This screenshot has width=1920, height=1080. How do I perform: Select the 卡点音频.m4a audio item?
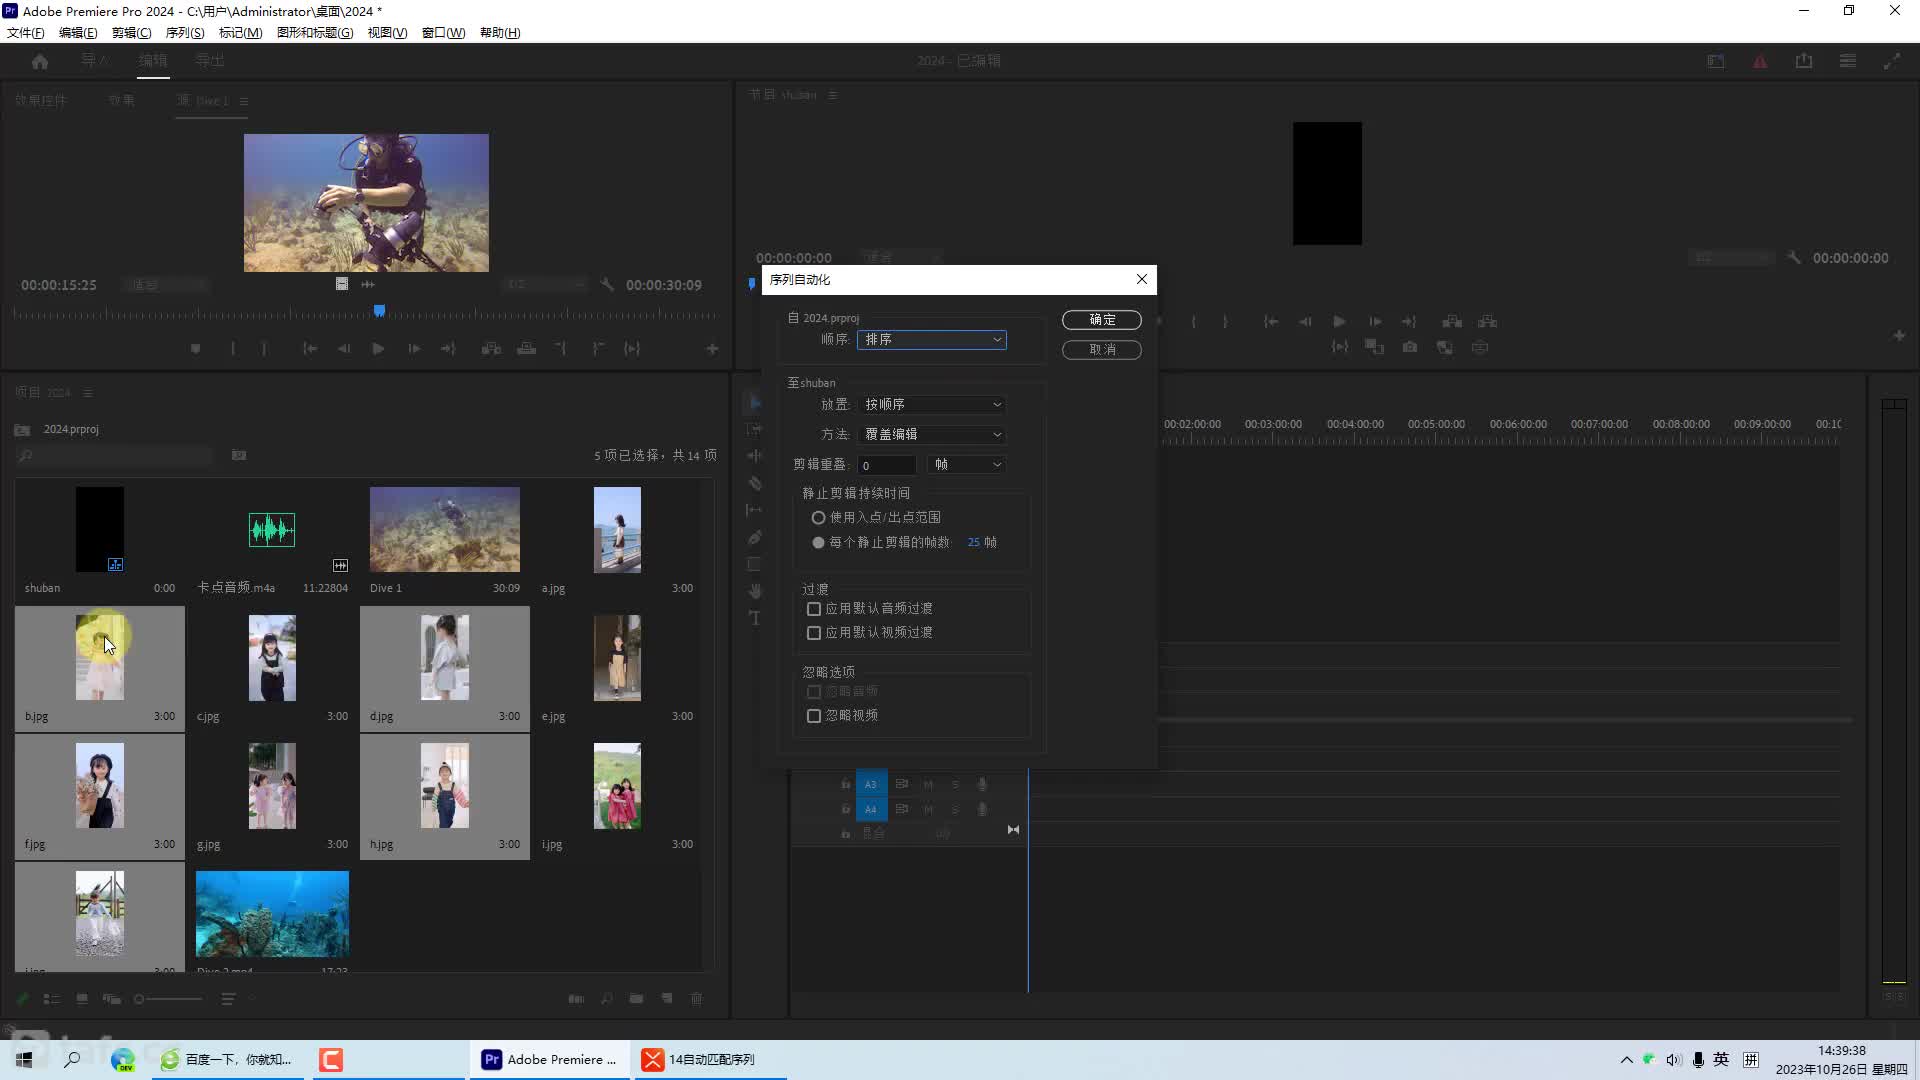[272, 530]
